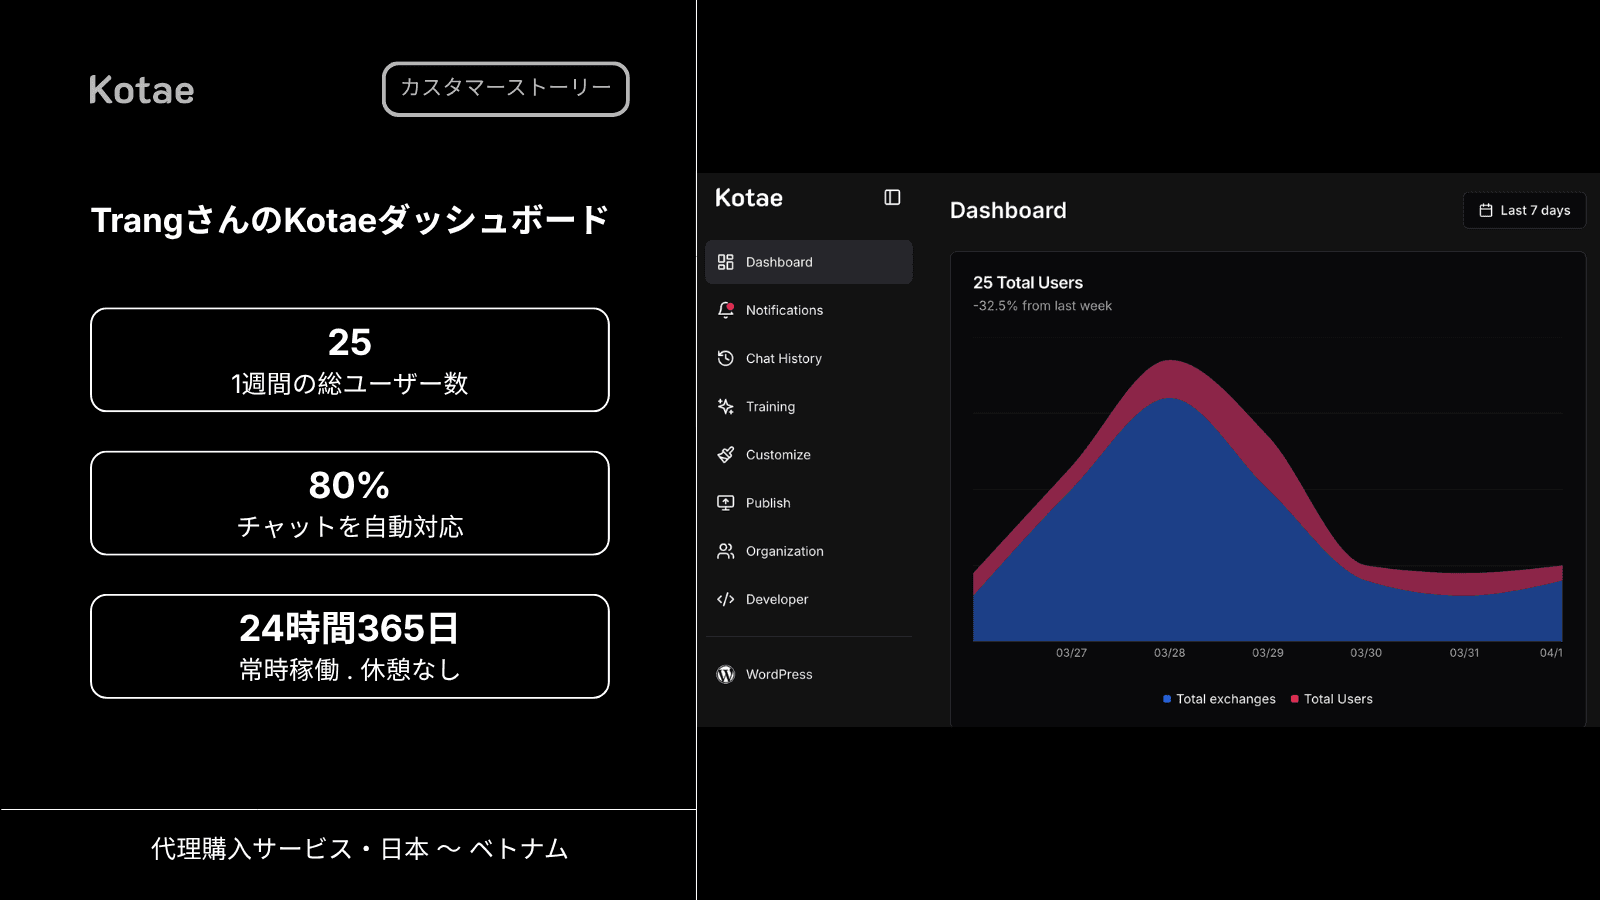Click the 代理購入サービス・日本 ～ ベトナム footer text
The image size is (1600, 900).
pos(360,849)
